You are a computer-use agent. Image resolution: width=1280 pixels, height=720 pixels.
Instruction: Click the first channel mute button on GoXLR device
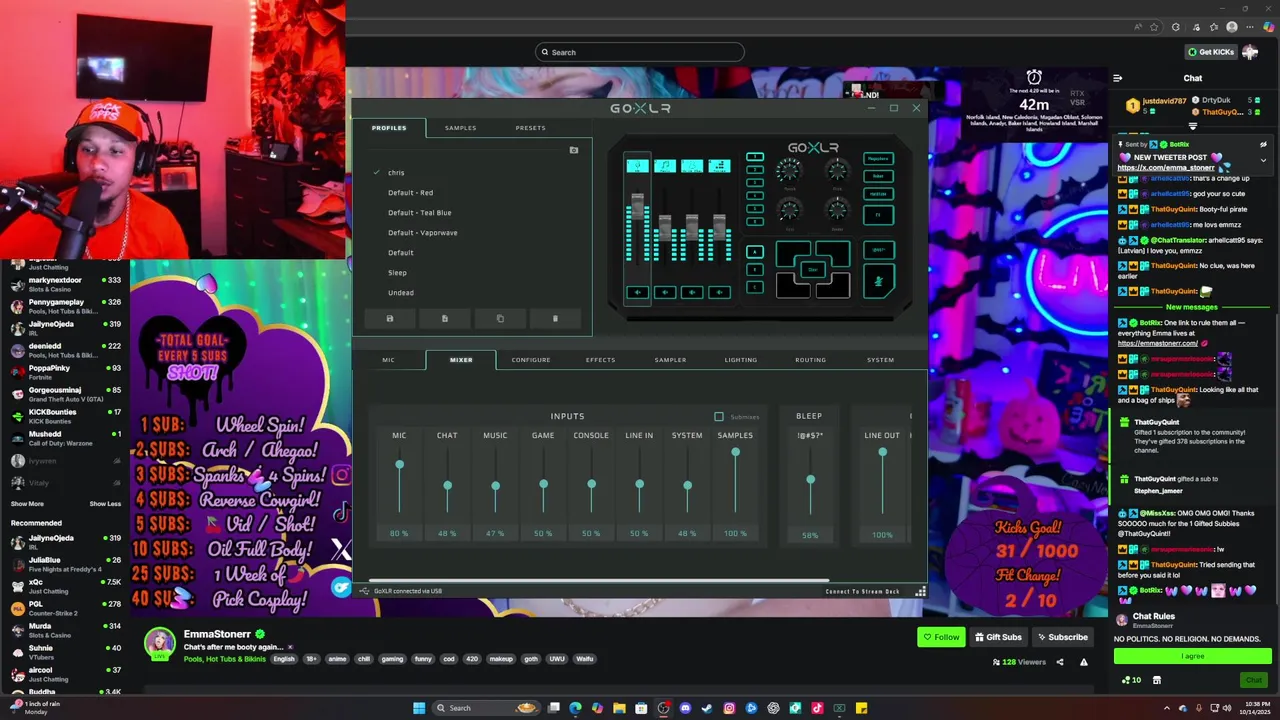(637, 292)
